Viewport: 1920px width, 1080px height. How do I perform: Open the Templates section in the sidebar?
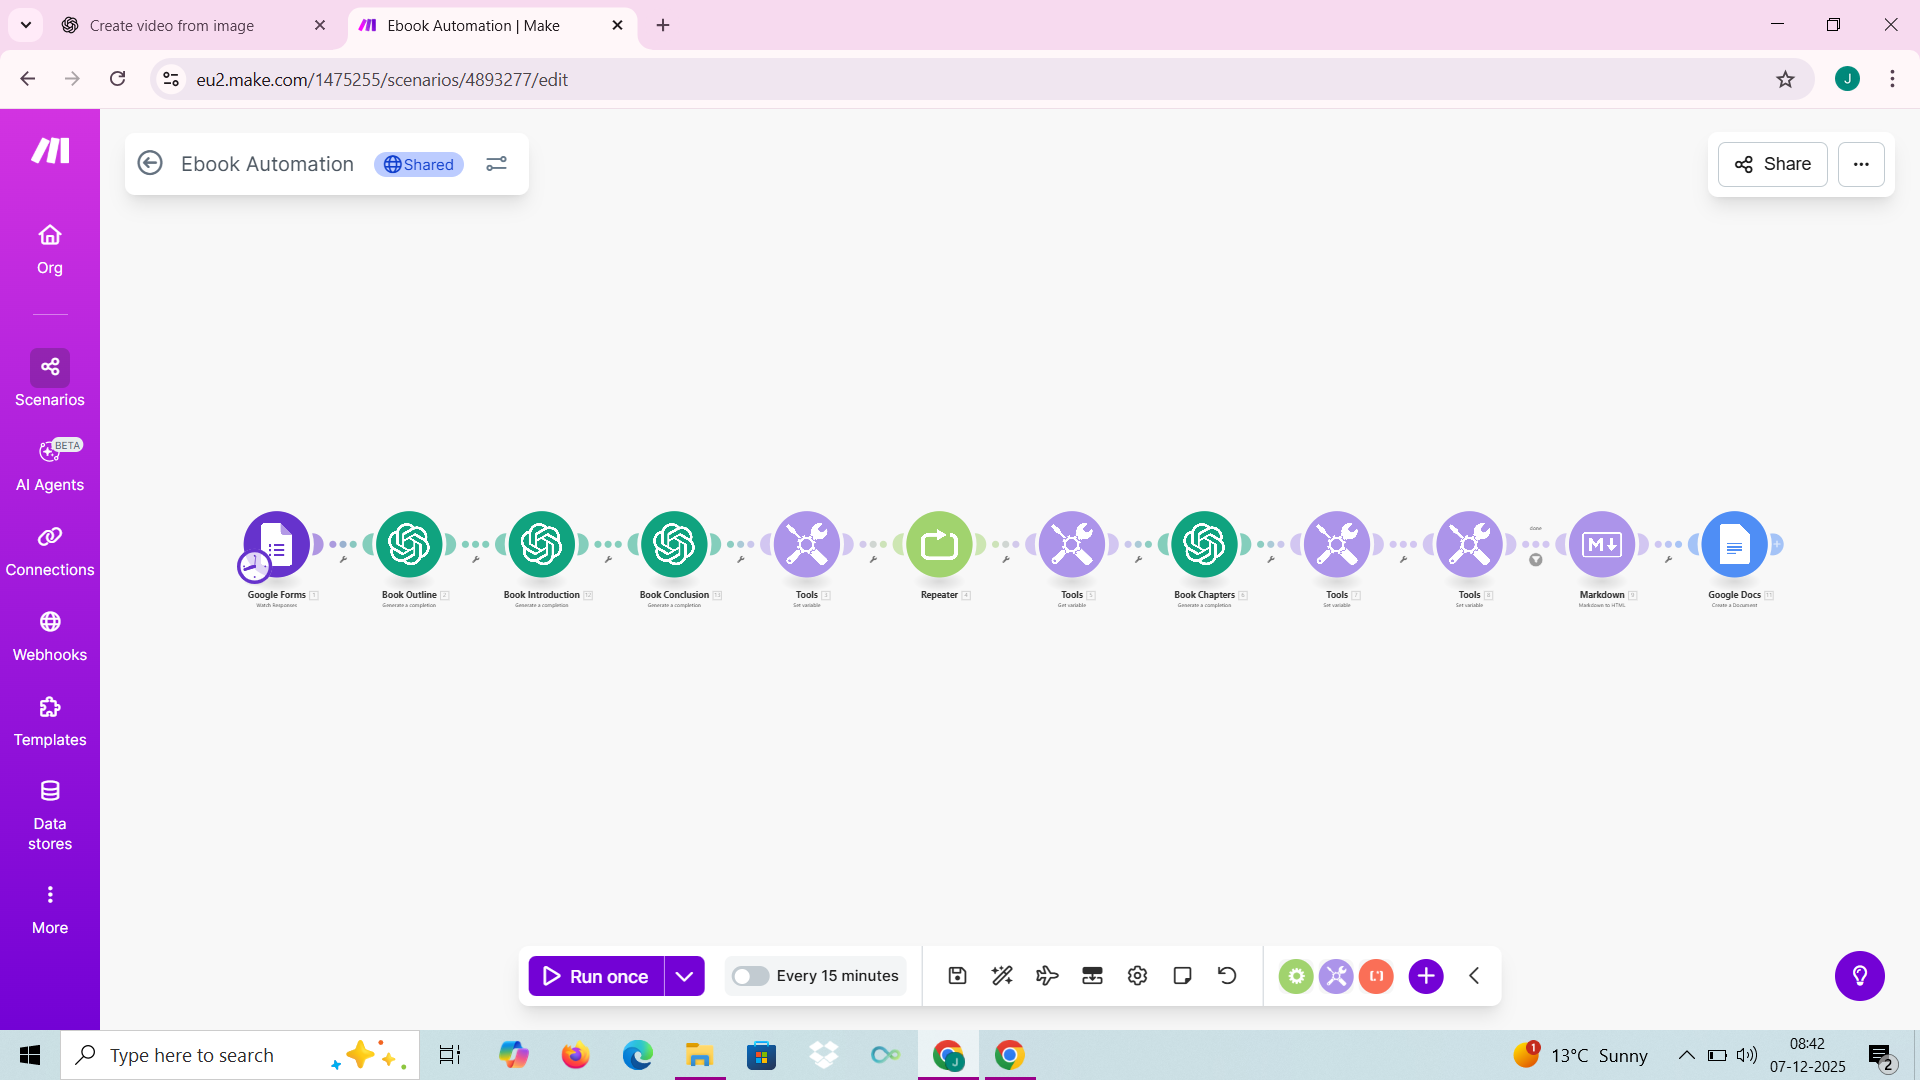click(x=49, y=721)
